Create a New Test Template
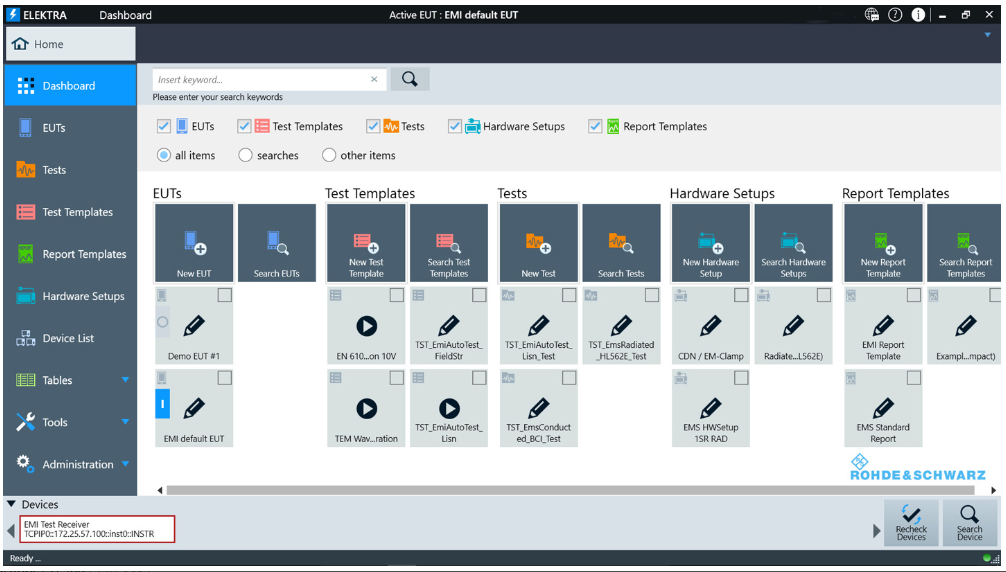Image resolution: width=1006 pixels, height=572 pixels. (x=366, y=243)
